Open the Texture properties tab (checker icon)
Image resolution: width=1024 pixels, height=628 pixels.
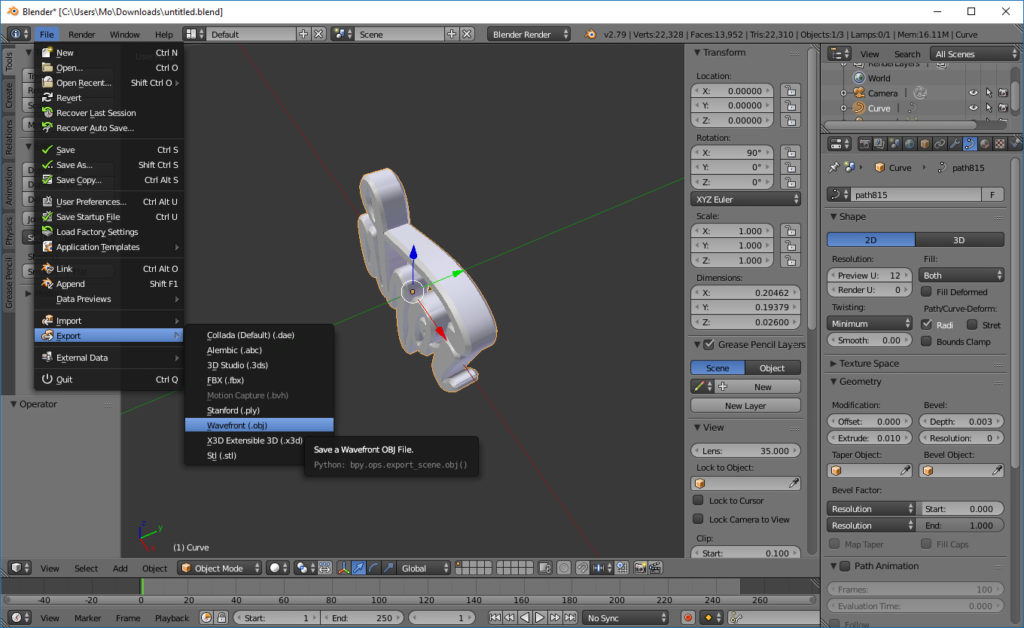coord(1000,144)
